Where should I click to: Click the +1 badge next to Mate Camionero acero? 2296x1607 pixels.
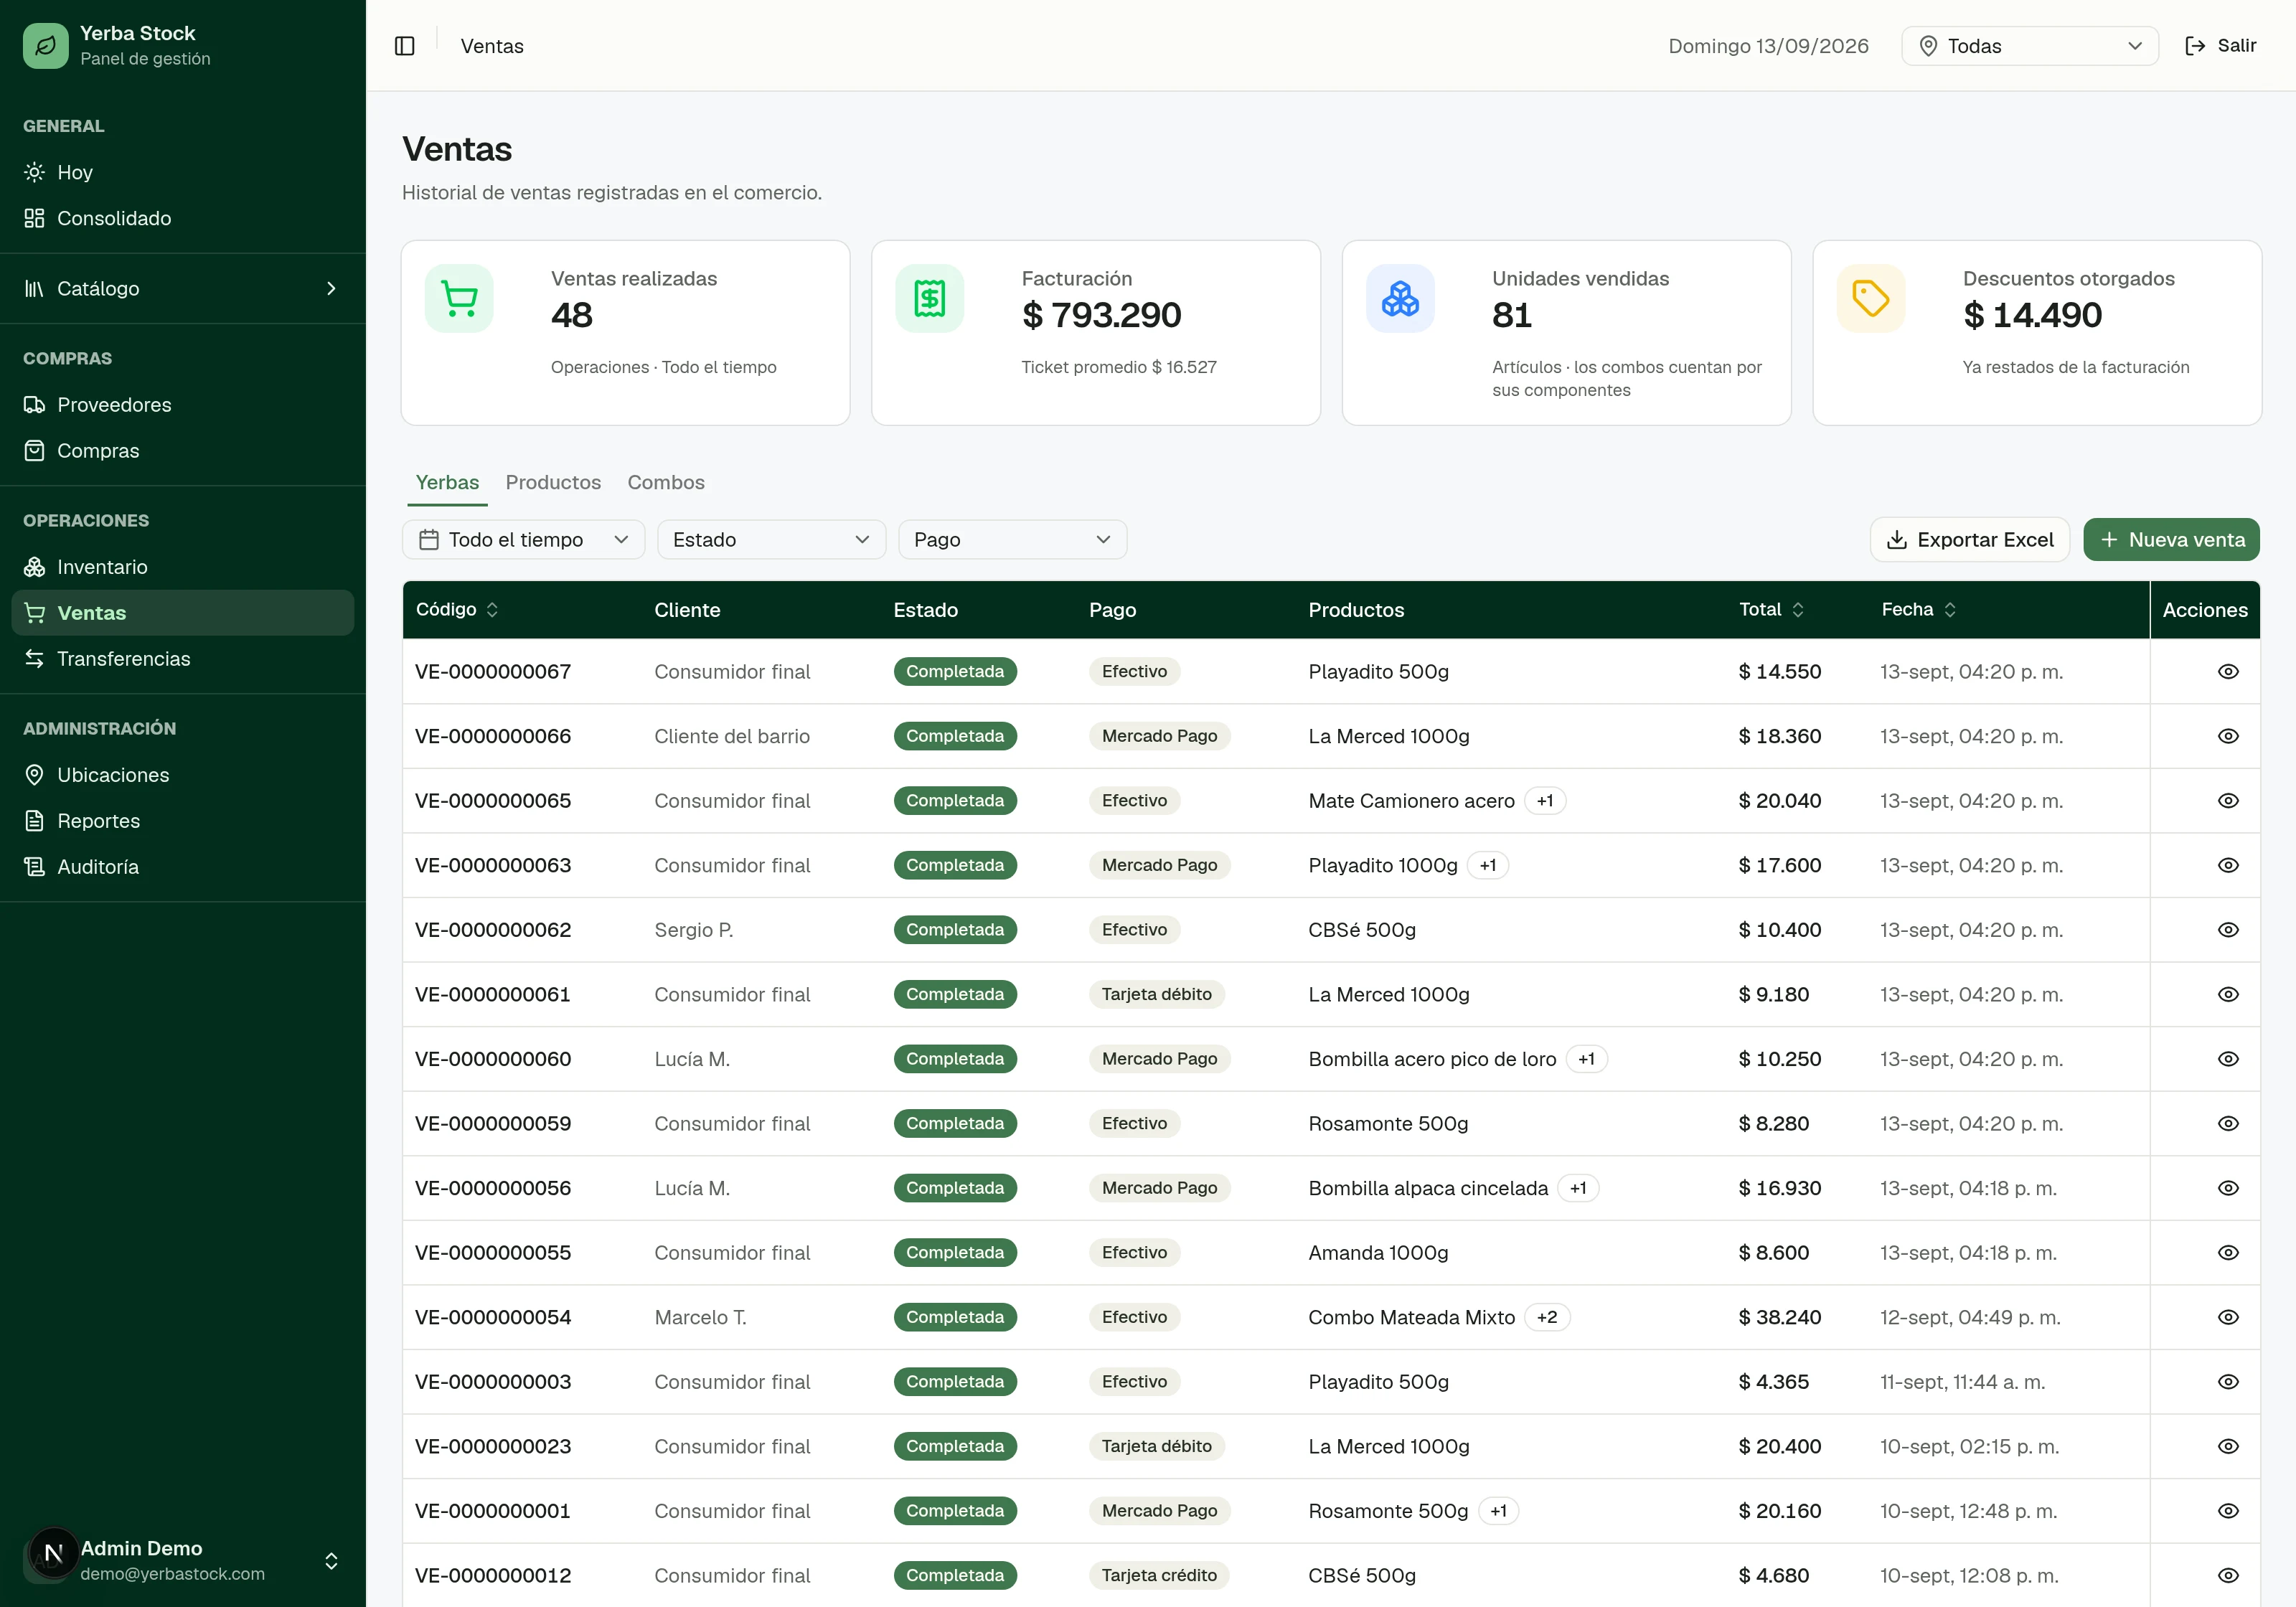[1545, 800]
